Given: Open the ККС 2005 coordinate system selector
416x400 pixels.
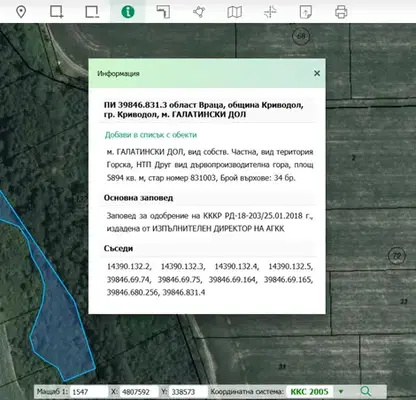Looking at the screenshot, I should pos(309,392).
